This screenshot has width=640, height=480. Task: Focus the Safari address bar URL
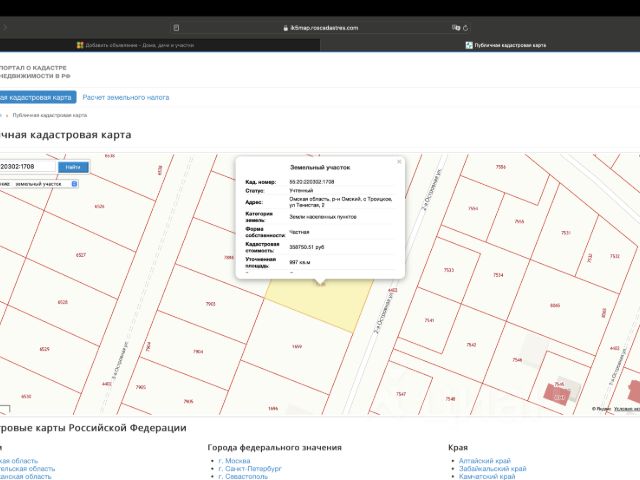324,28
